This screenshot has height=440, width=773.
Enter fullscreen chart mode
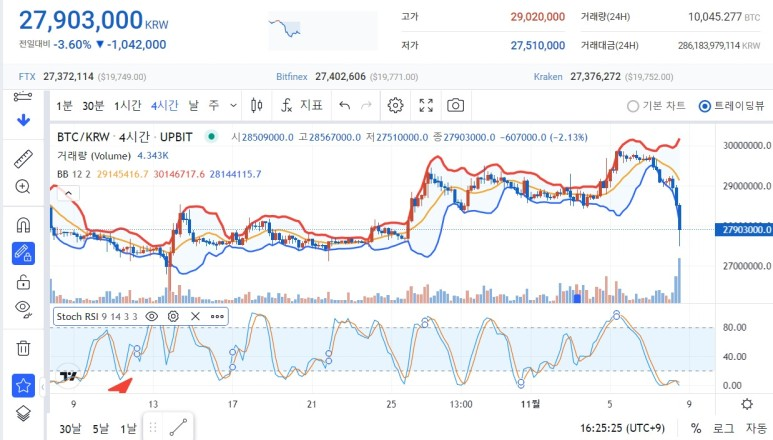click(425, 105)
